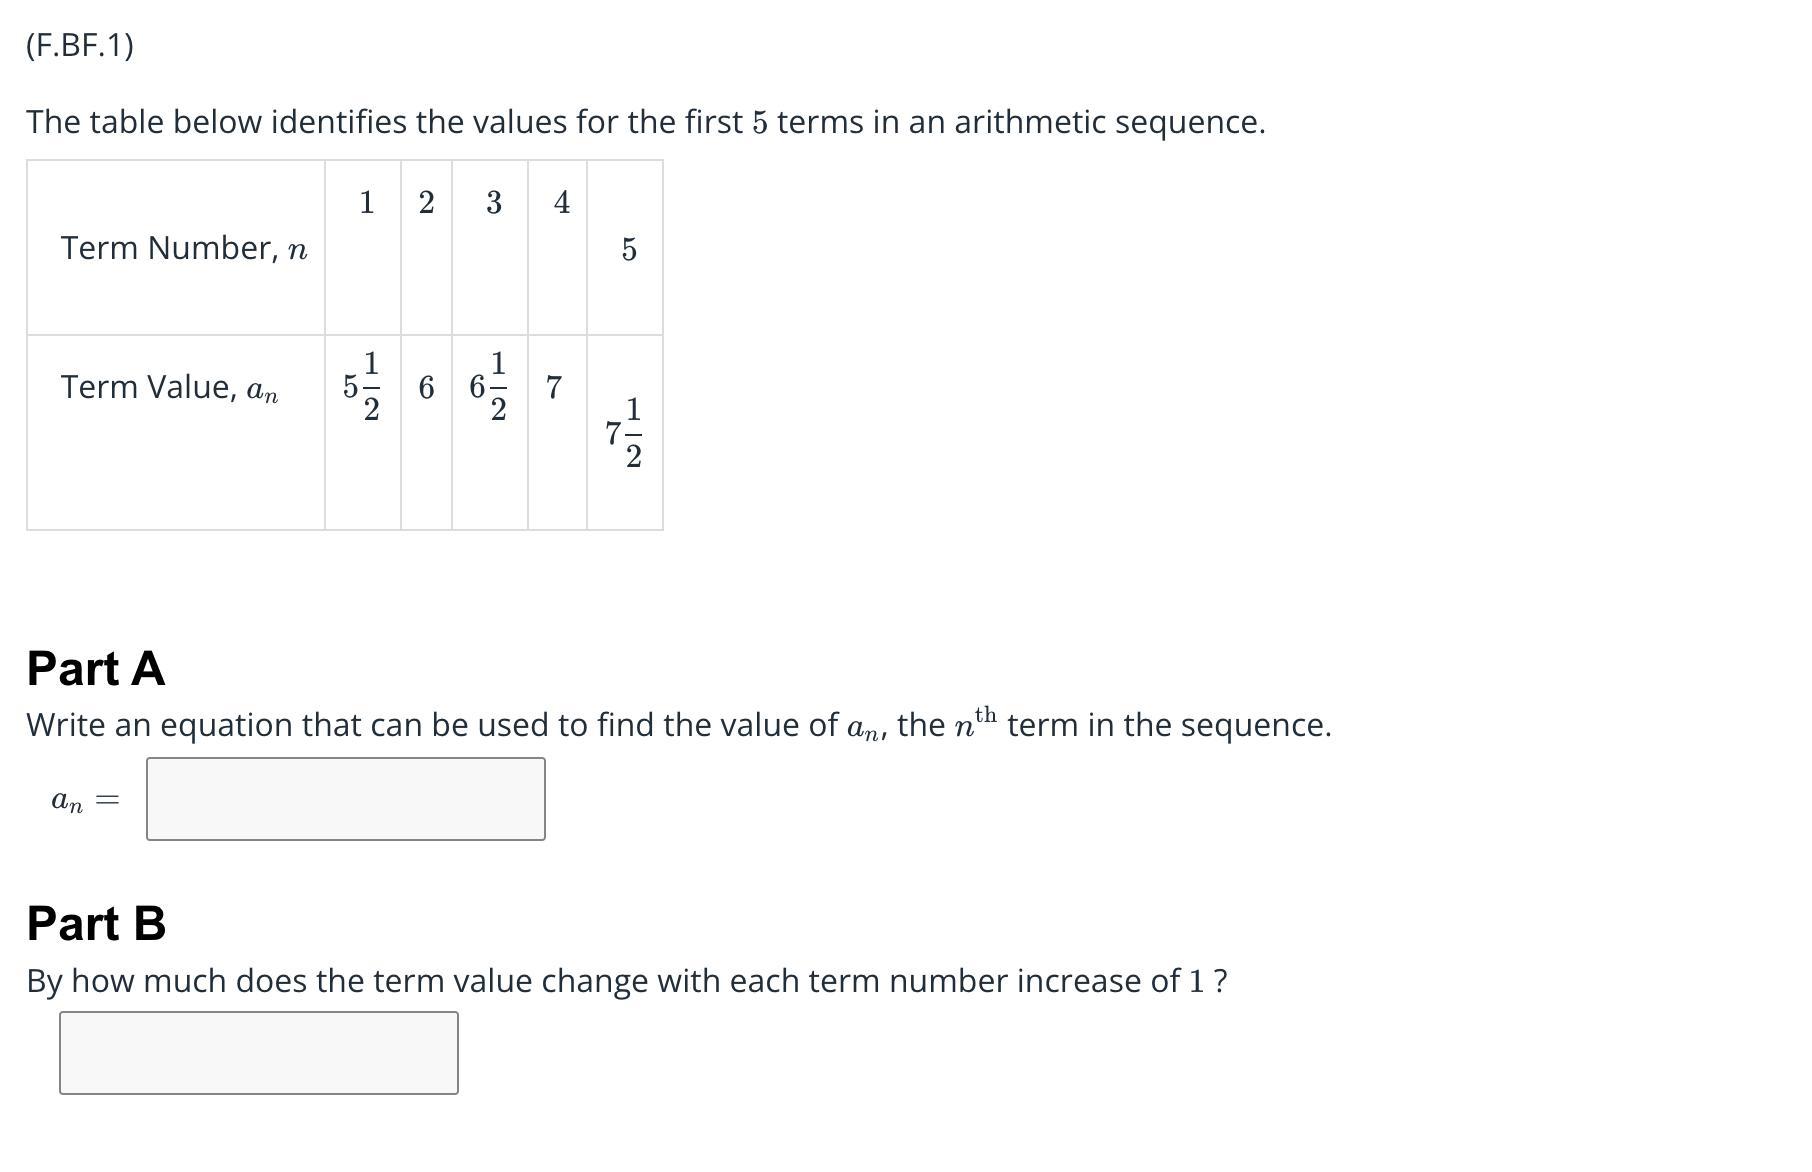The width and height of the screenshot is (1812, 1172).
Task: Click the (F.BF.1) standard label
Action: coord(80,46)
